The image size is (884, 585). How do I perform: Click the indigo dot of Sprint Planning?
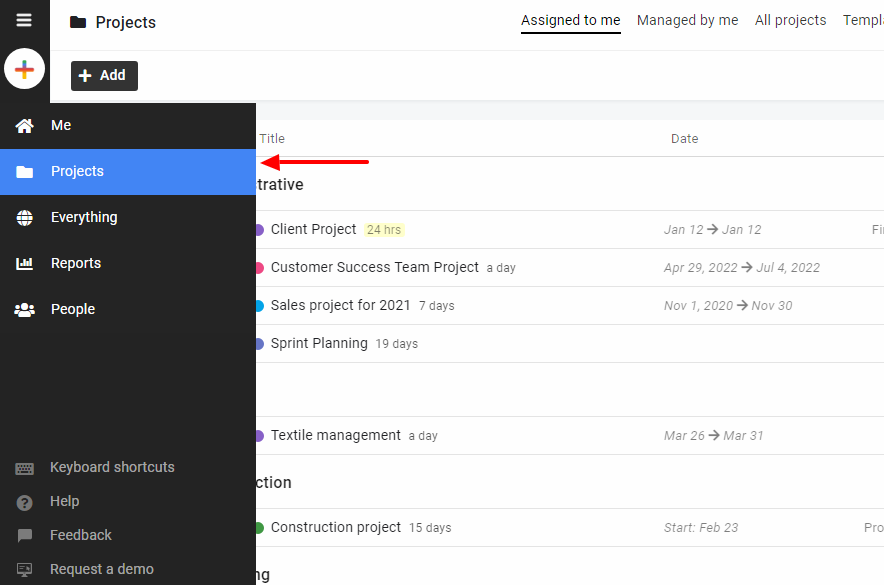click(259, 344)
